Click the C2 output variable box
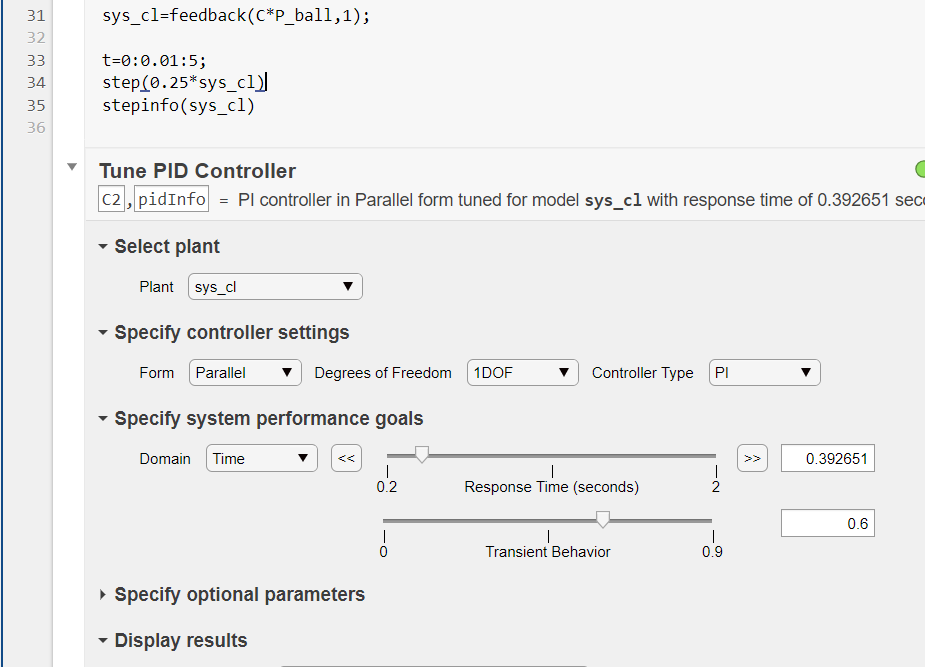The height and width of the screenshot is (667, 925). [x=111, y=199]
